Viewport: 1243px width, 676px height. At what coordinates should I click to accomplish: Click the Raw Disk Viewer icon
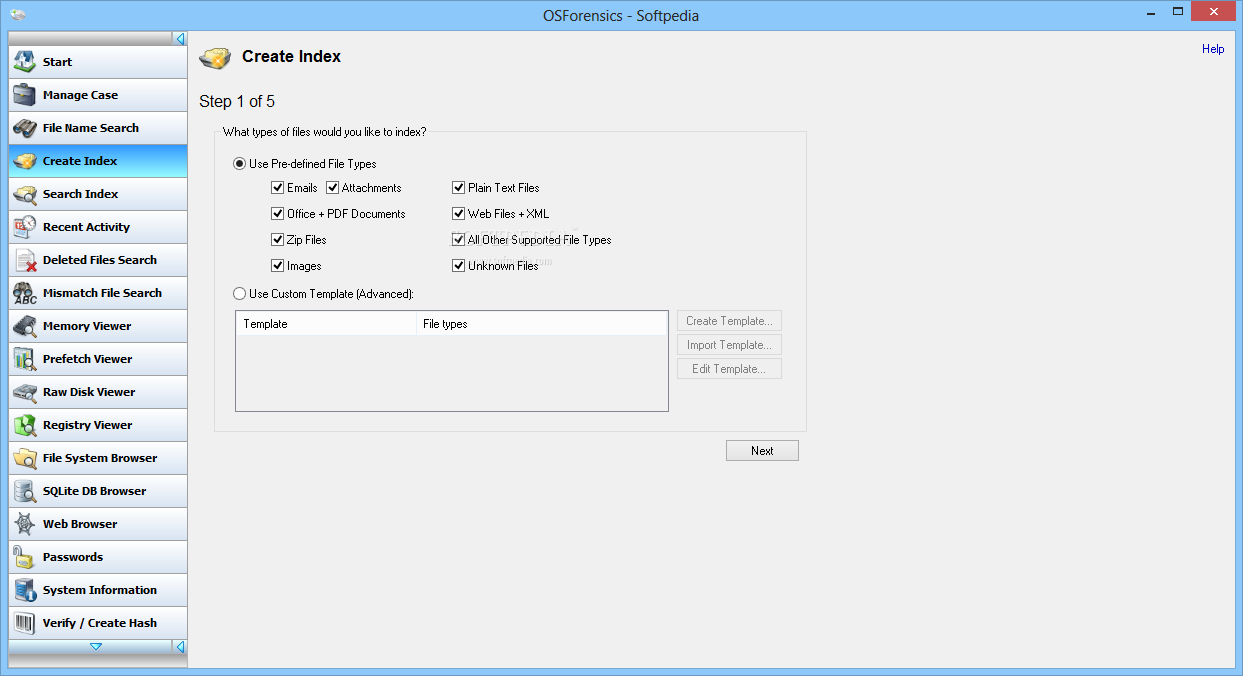coord(25,392)
